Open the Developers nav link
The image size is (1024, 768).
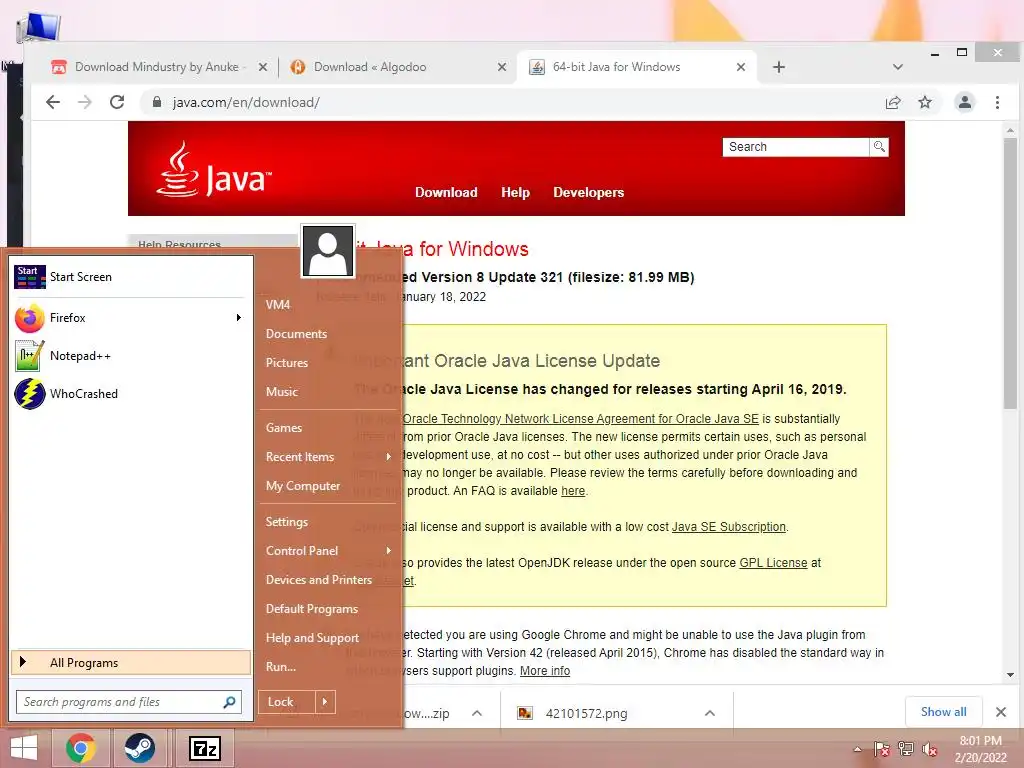click(588, 192)
